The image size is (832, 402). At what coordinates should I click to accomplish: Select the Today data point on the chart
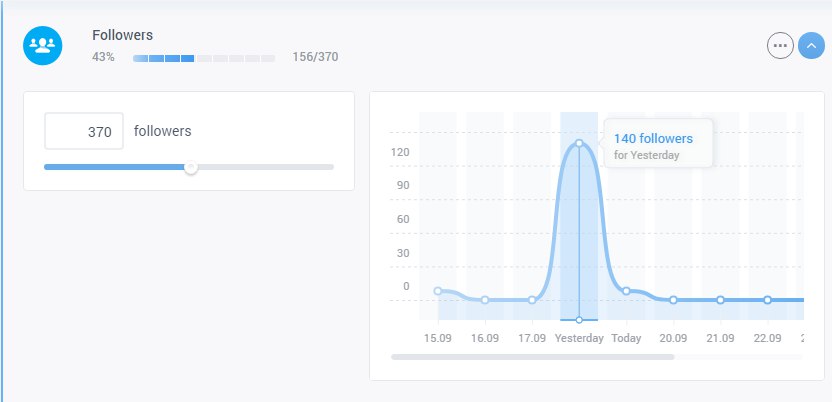click(626, 291)
